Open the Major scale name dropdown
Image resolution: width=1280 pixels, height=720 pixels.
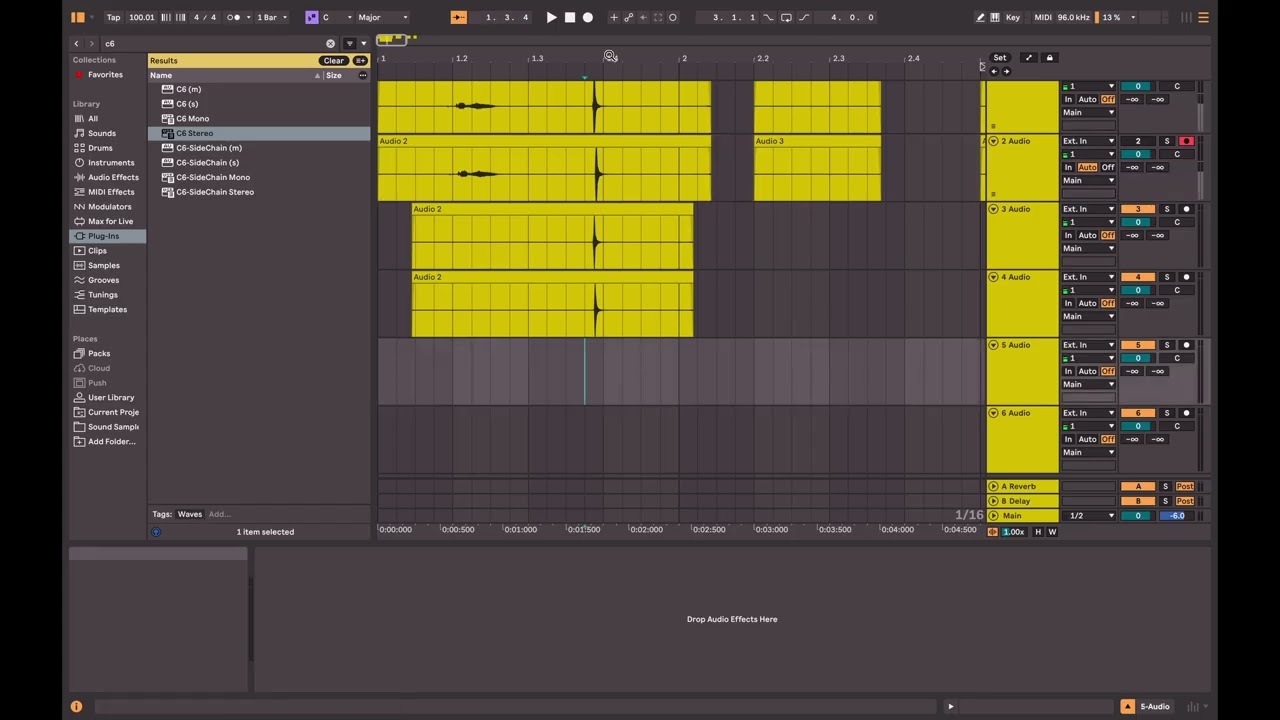point(382,17)
